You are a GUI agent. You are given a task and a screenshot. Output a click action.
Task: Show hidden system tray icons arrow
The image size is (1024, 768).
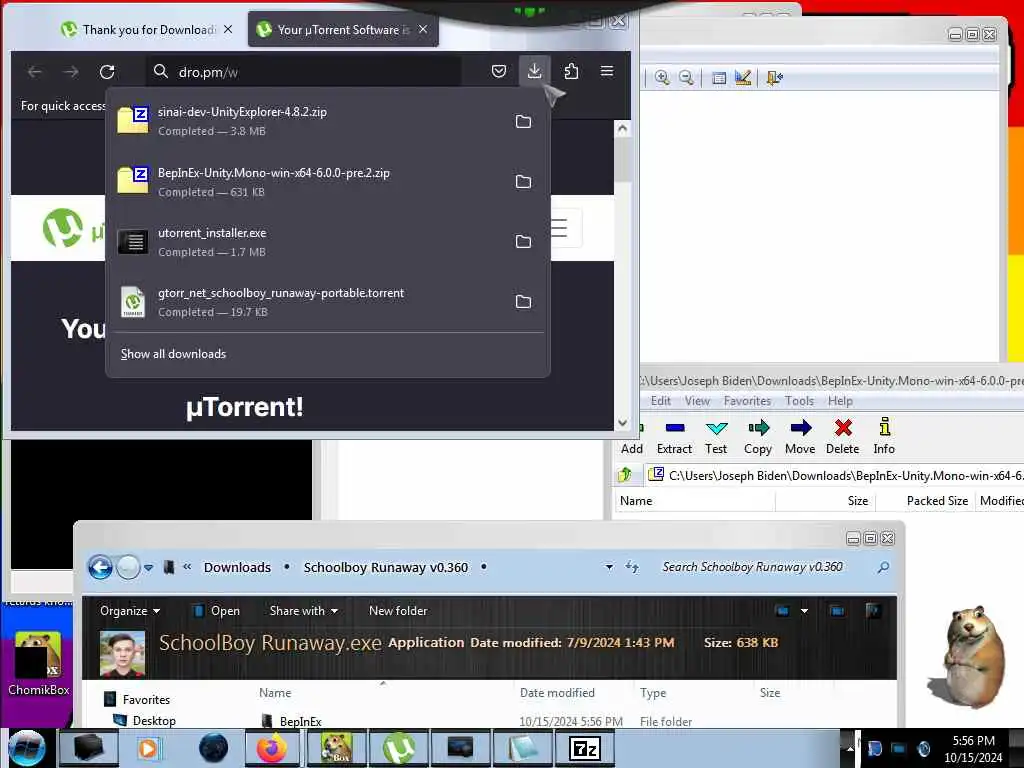click(x=850, y=748)
